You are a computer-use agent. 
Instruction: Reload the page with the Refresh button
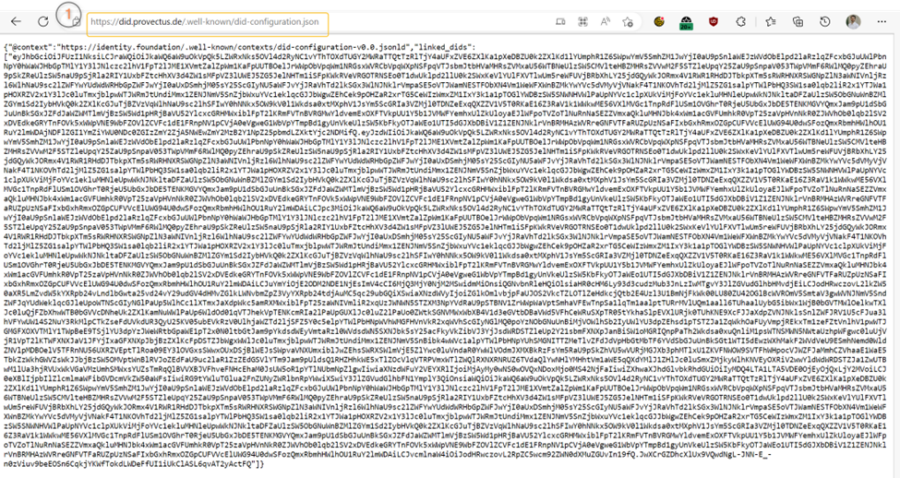[45, 21]
